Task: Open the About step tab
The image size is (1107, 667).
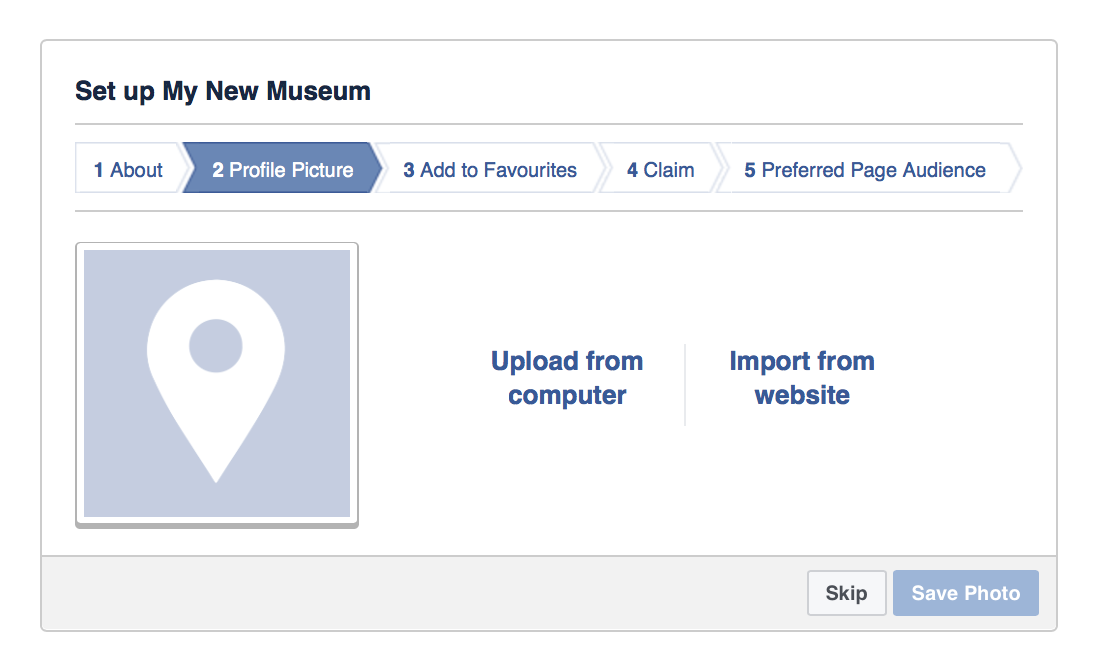Action: pos(131,168)
